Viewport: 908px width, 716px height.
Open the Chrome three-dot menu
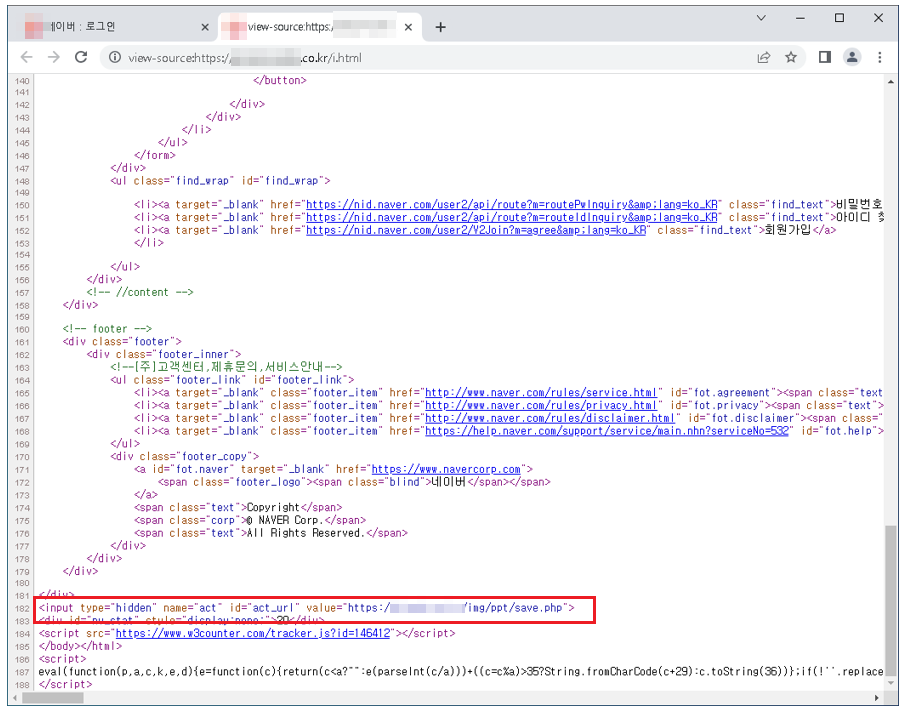(x=880, y=57)
